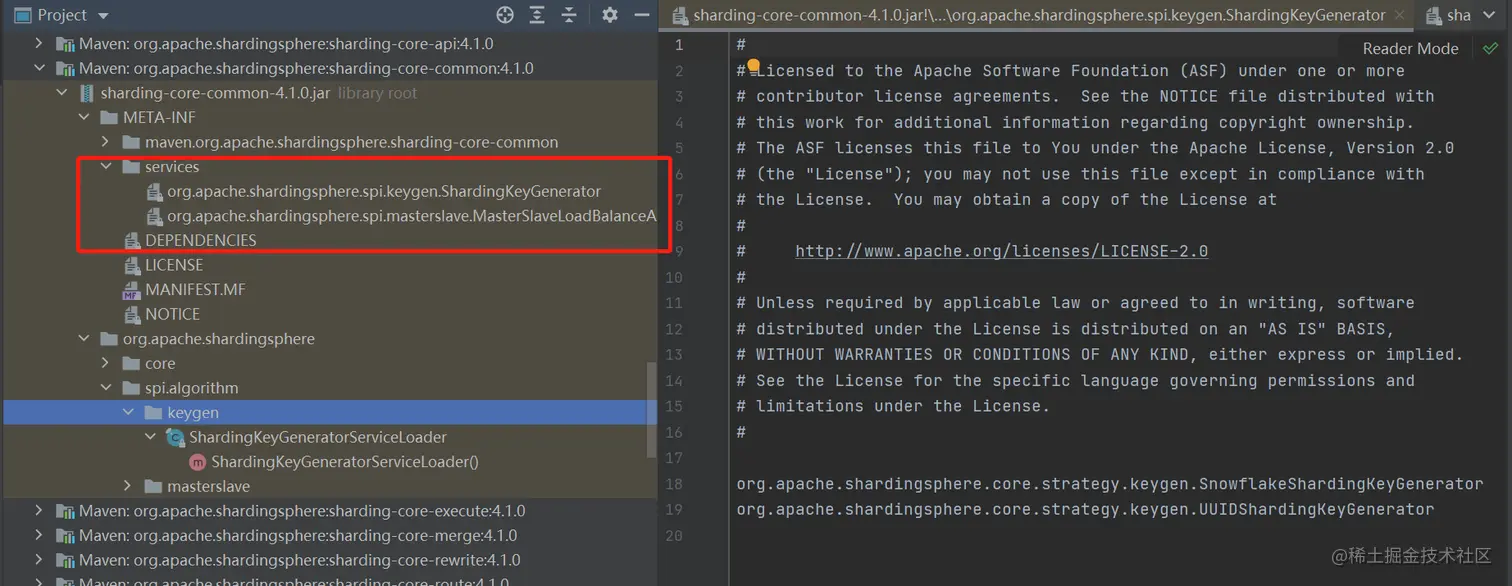Click the Project window icon in header
1512x586 pixels.
[x=22, y=15]
